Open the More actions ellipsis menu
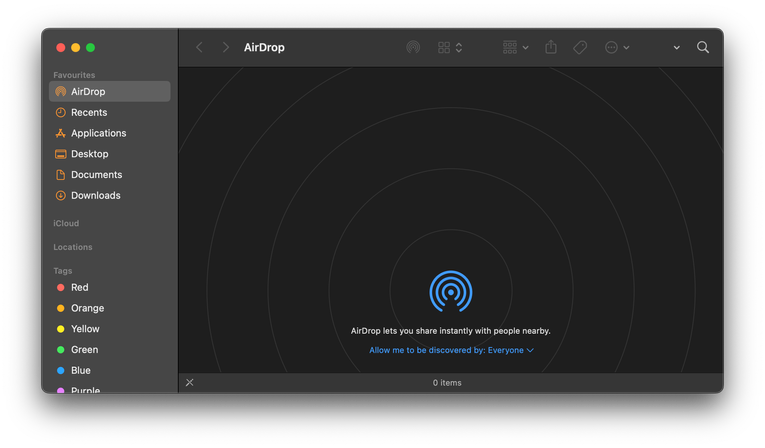Screen dimensions: 765x448 pyautogui.click(x=617, y=47)
